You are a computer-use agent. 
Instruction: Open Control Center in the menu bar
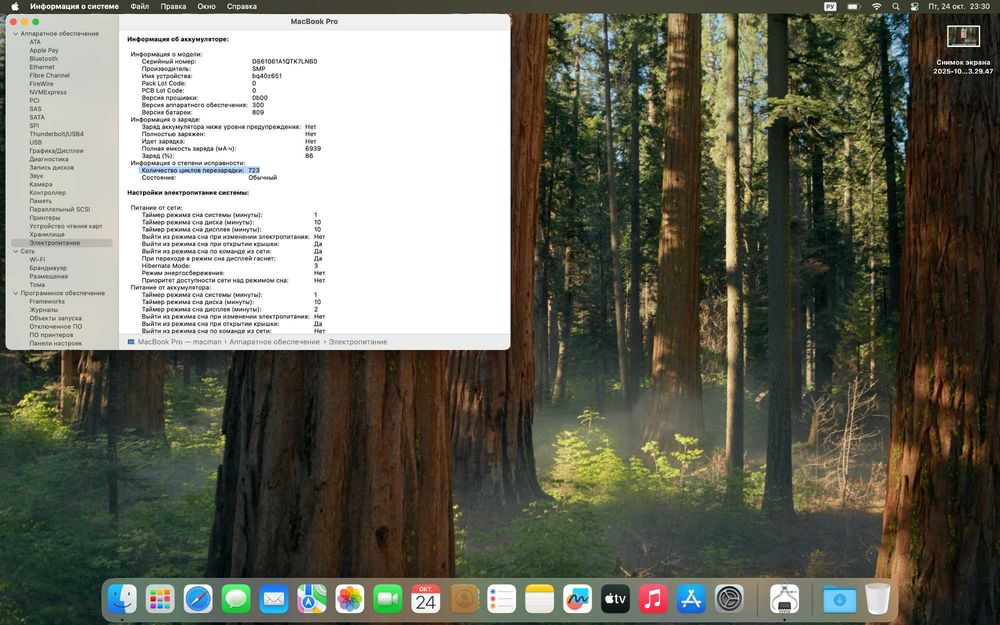914,6
